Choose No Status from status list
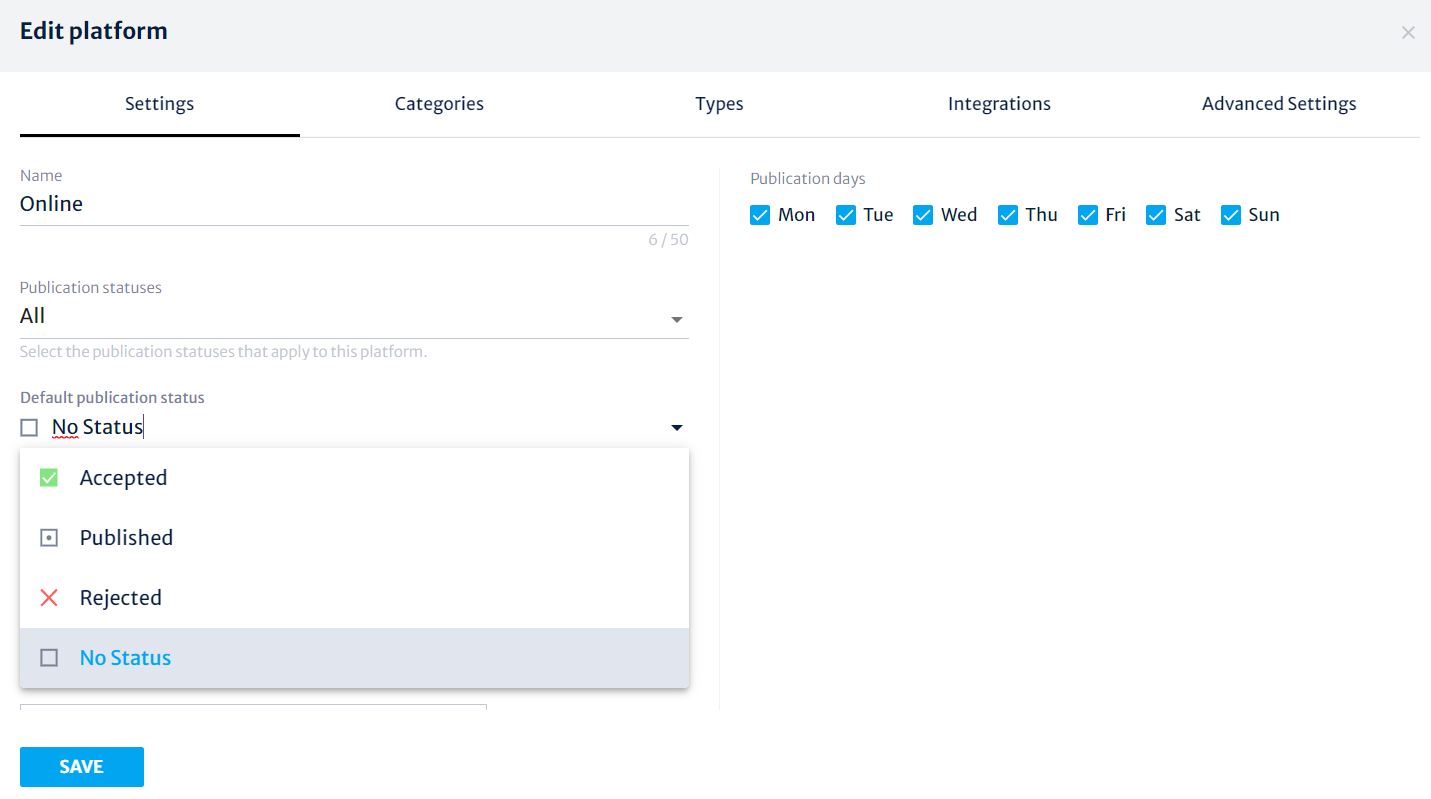The width and height of the screenshot is (1431, 799). tap(354, 658)
